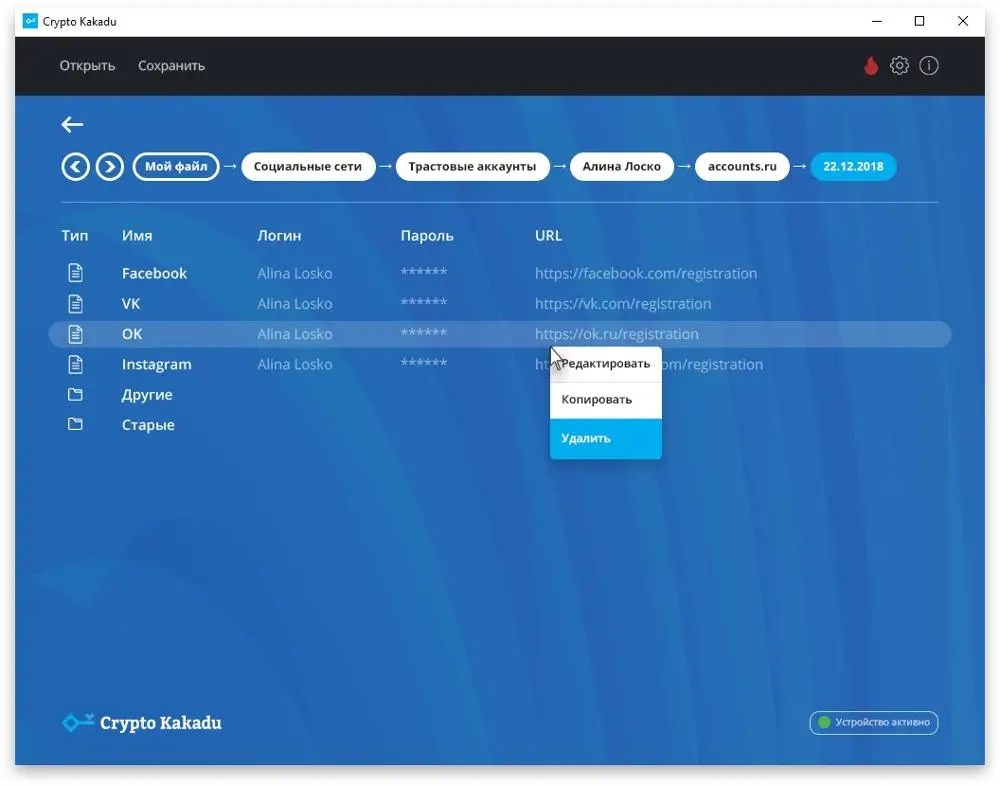Viewport: 1000px width, 786px height.
Task: Open settings via the gear icon
Action: [899, 65]
